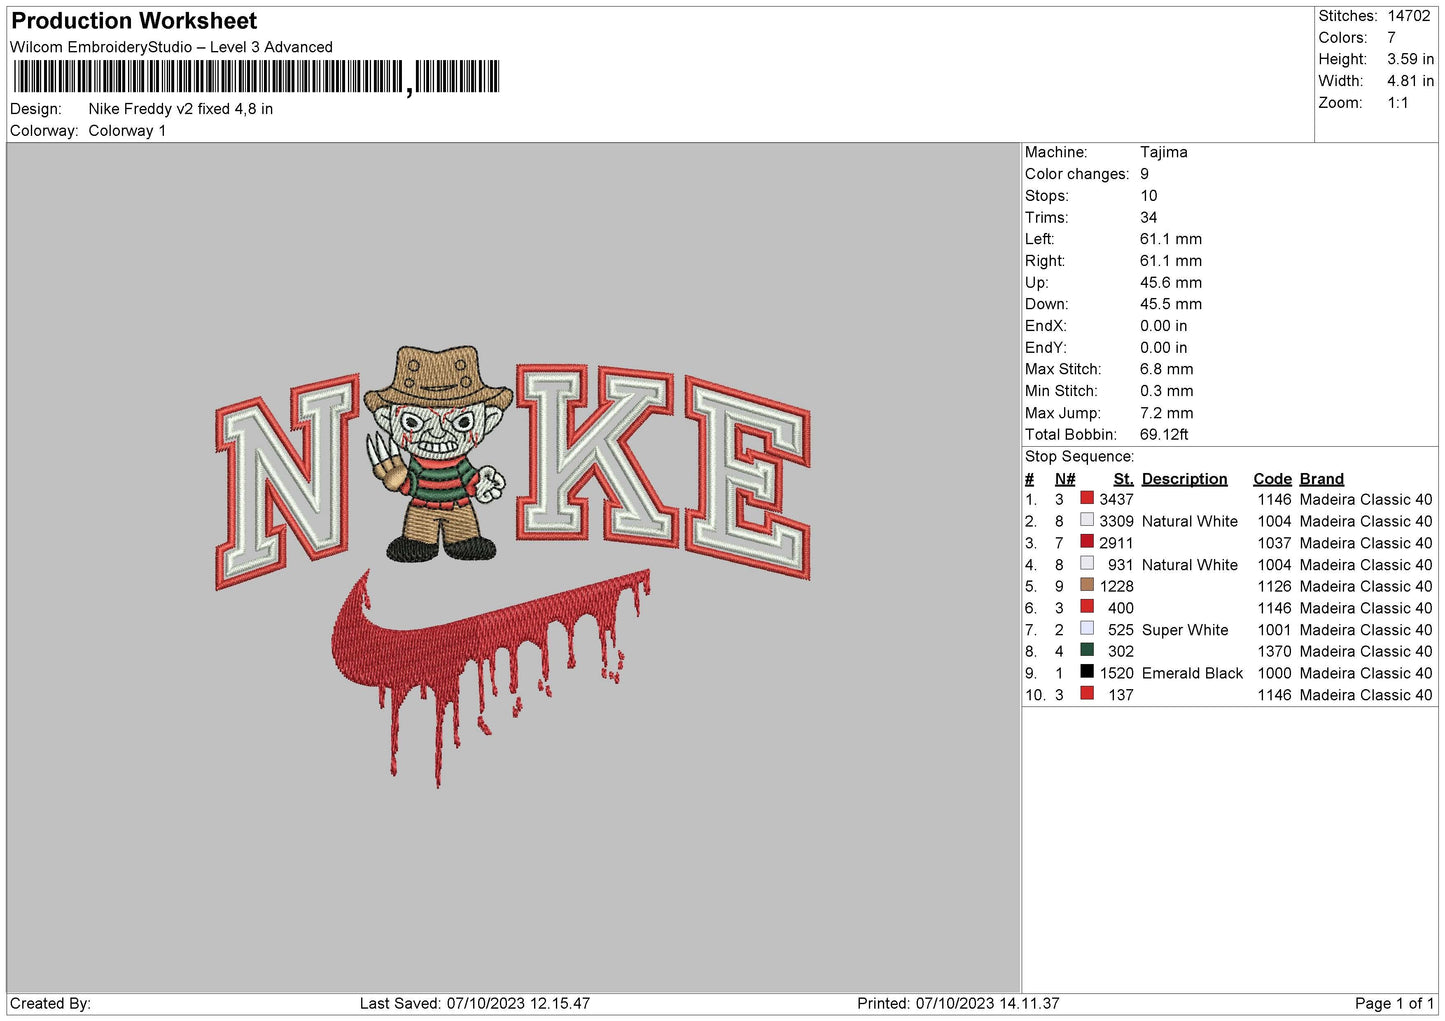Click the 'Stop Sequence:' label
The width and height of the screenshot is (1445, 1021).
pyautogui.click(x=1080, y=457)
